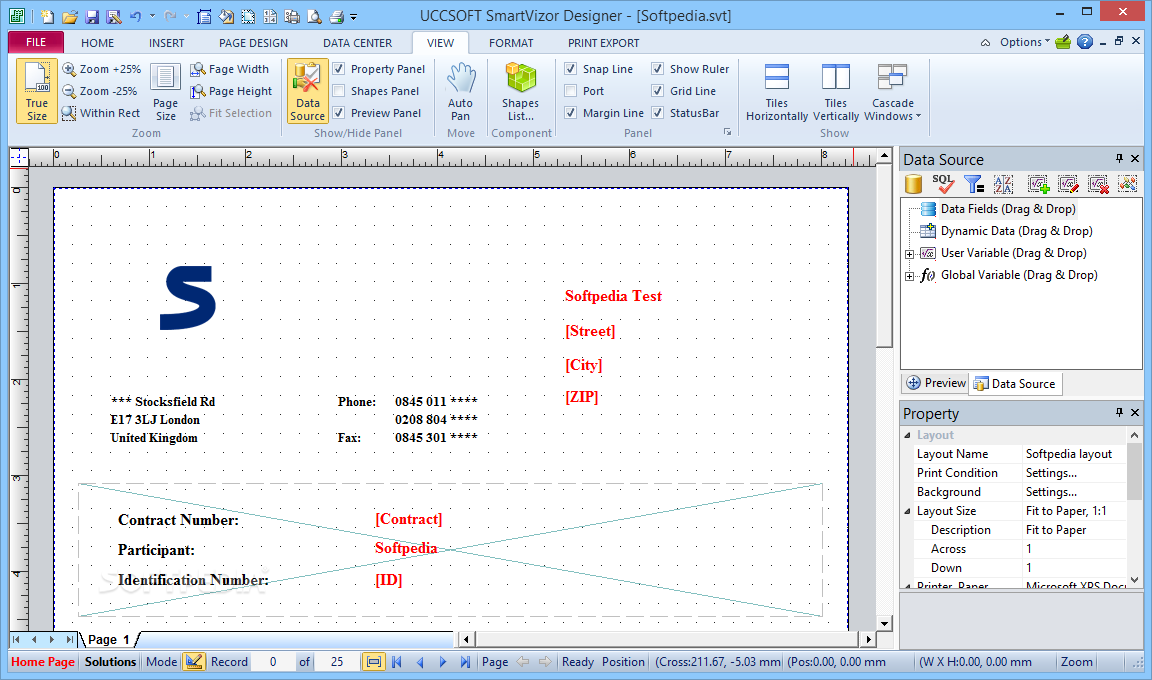Click Tiles Horizontally window arrangement
This screenshot has height=680, width=1152.
pyautogui.click(x=777, y=91)
